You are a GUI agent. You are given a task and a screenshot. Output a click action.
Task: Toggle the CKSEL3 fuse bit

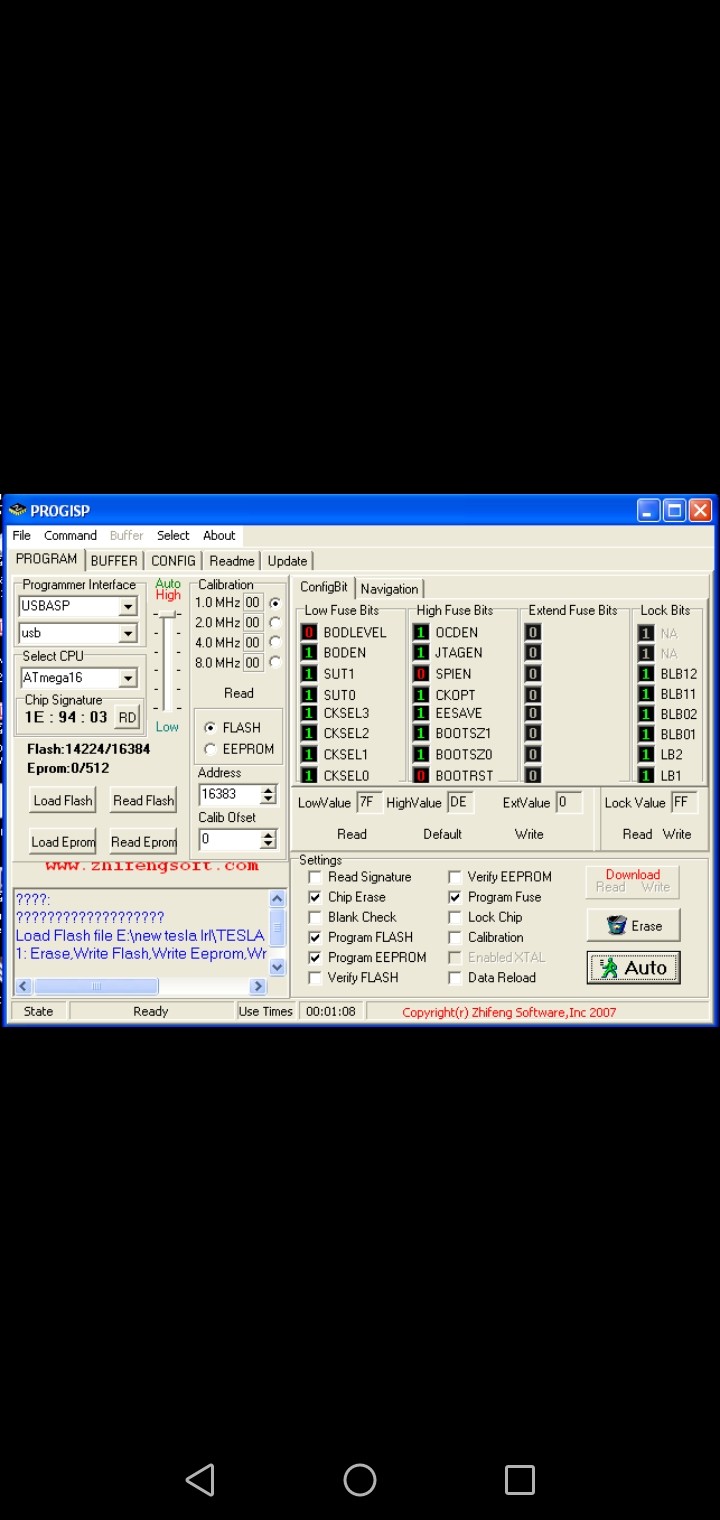point(310,713)
